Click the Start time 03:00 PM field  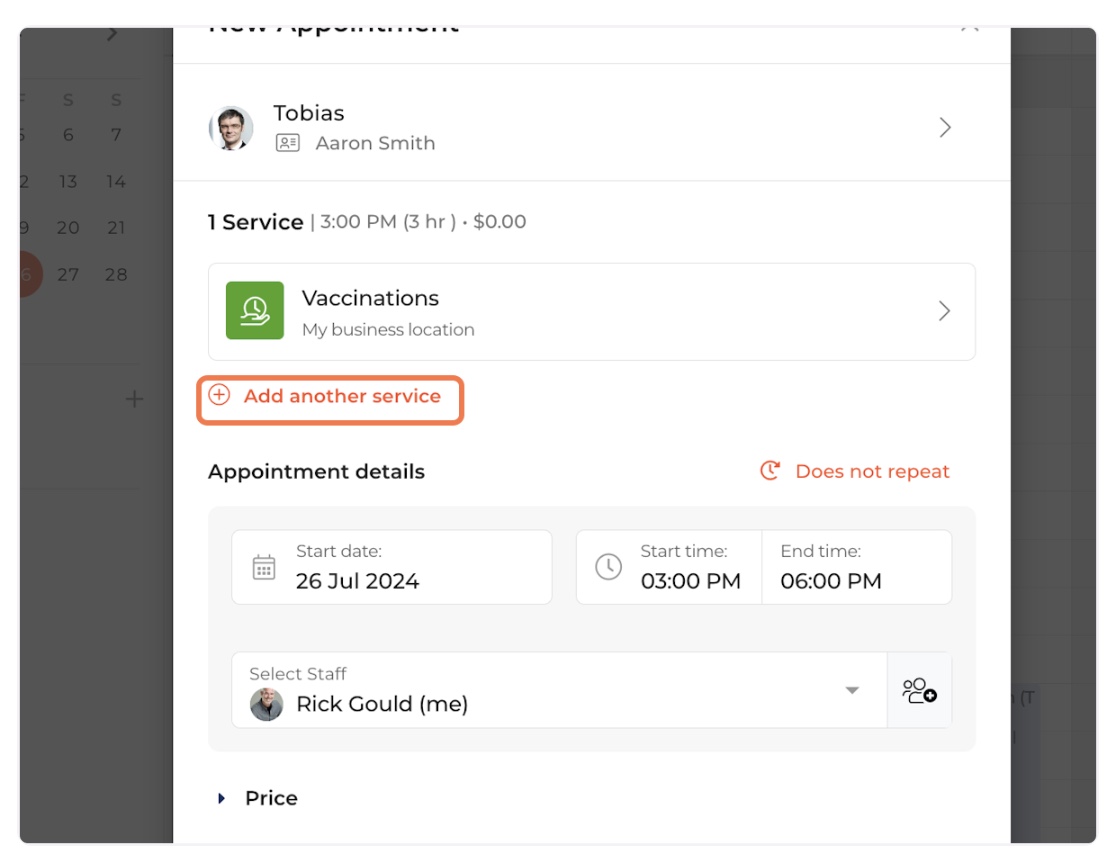pyautogui.click(x=690, y=567)
